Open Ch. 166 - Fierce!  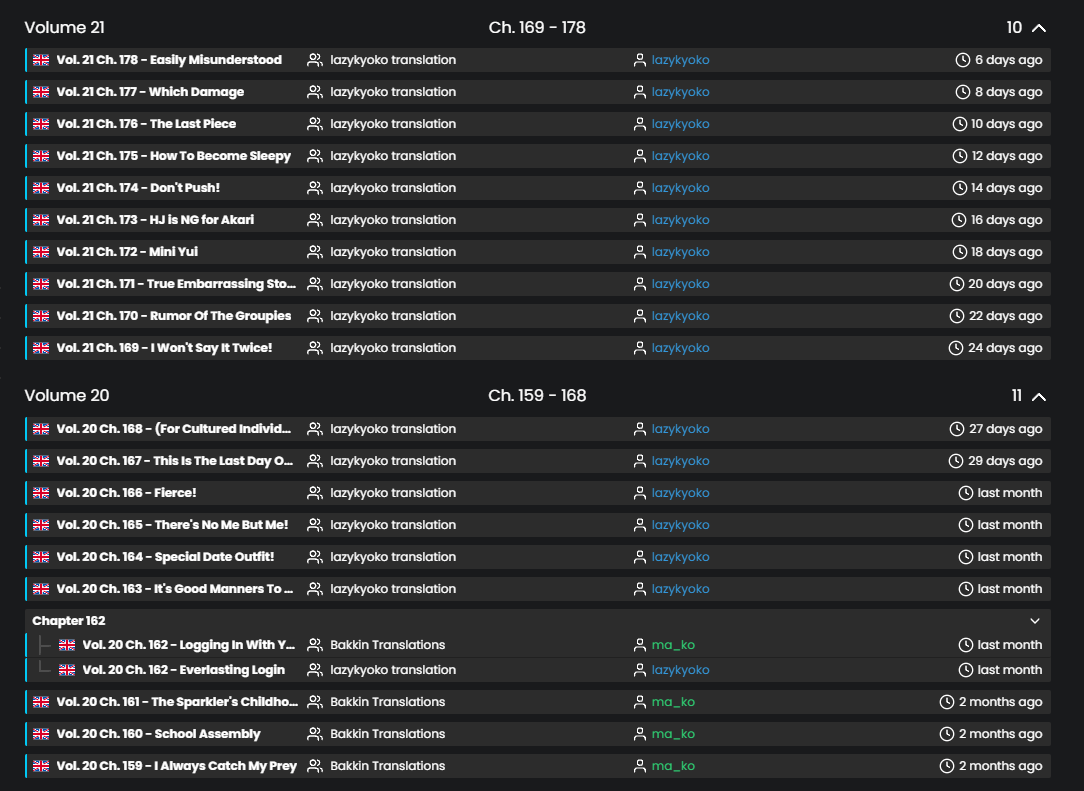click(x=126, y=493)
